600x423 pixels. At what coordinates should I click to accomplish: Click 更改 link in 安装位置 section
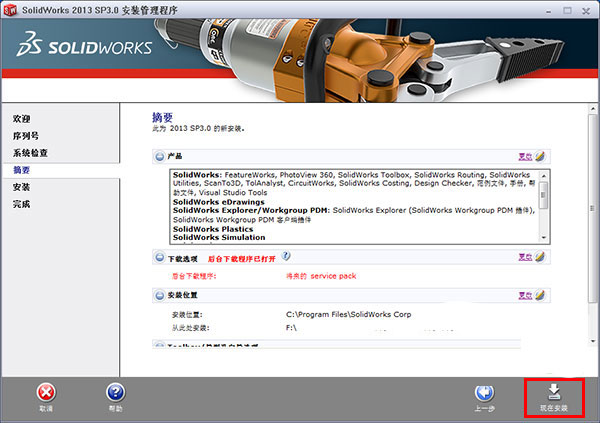click(x=525, y=296)
